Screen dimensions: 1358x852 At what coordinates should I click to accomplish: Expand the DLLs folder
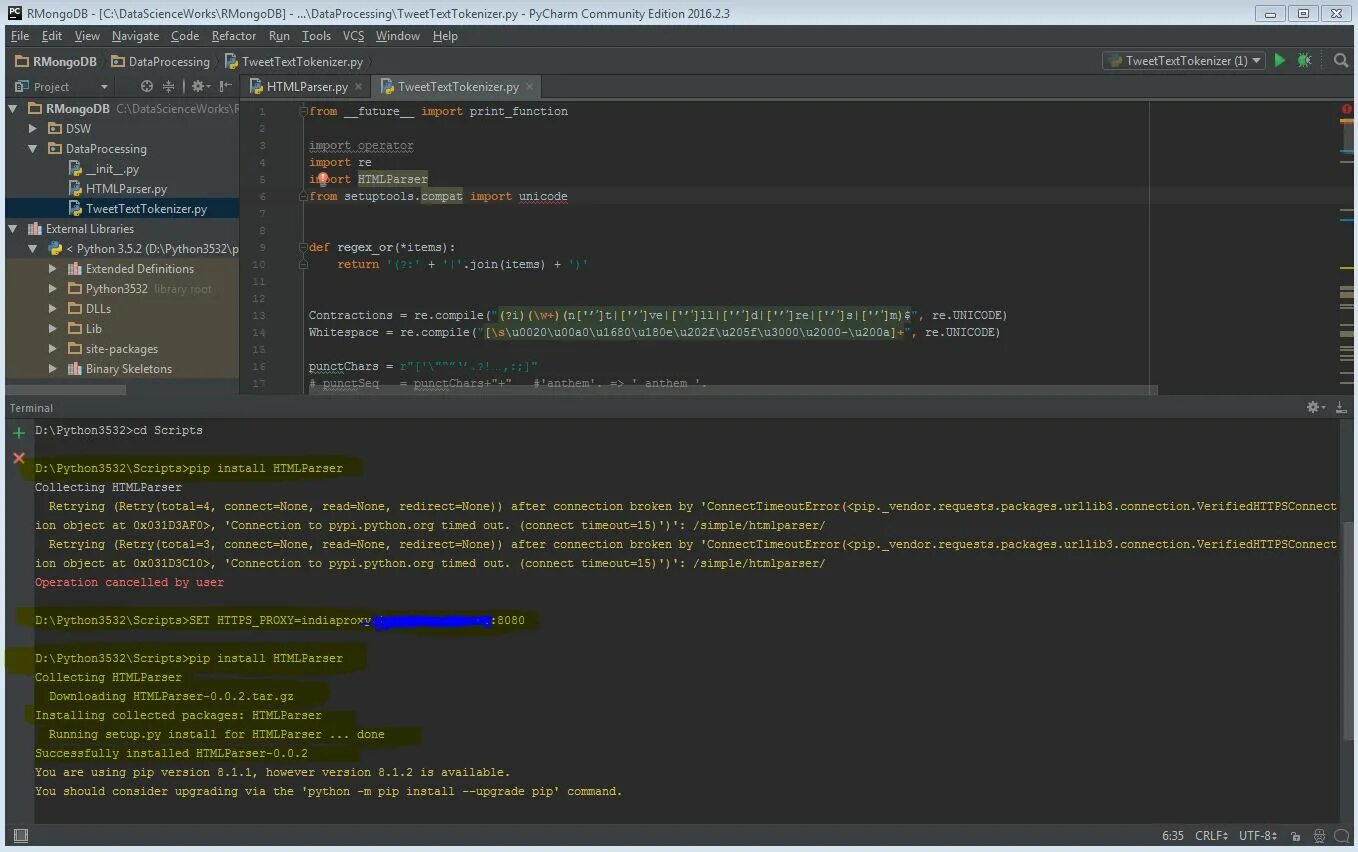53,309
